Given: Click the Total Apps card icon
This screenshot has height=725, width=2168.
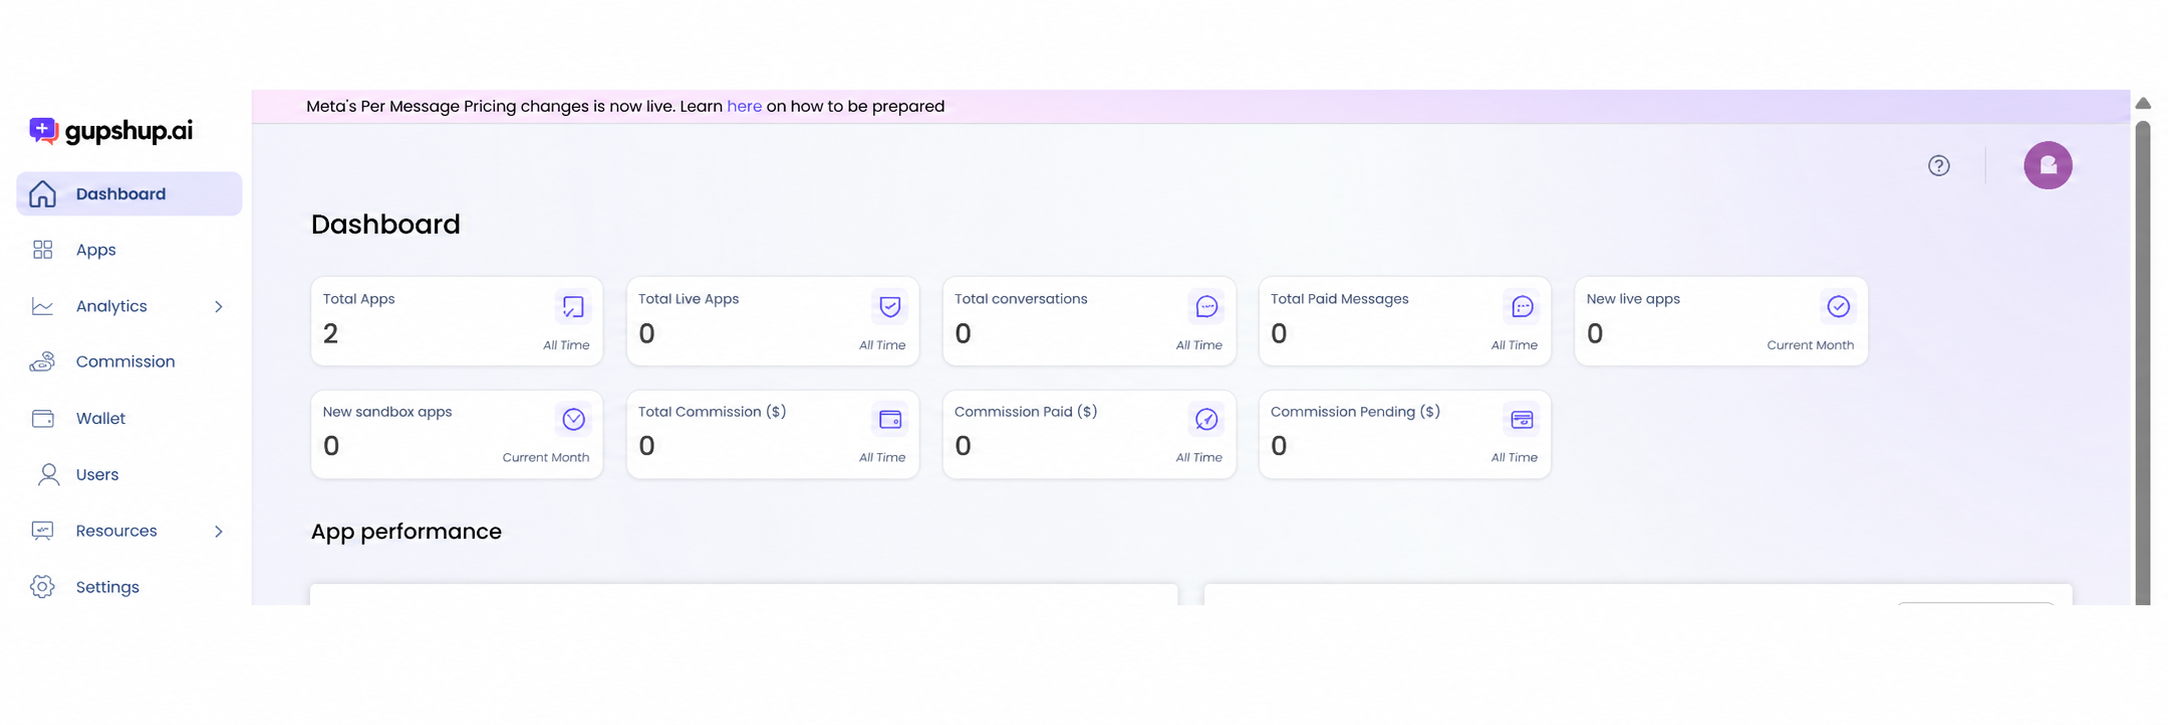Looking at the screenshot, I should click(x=573, y=307).
